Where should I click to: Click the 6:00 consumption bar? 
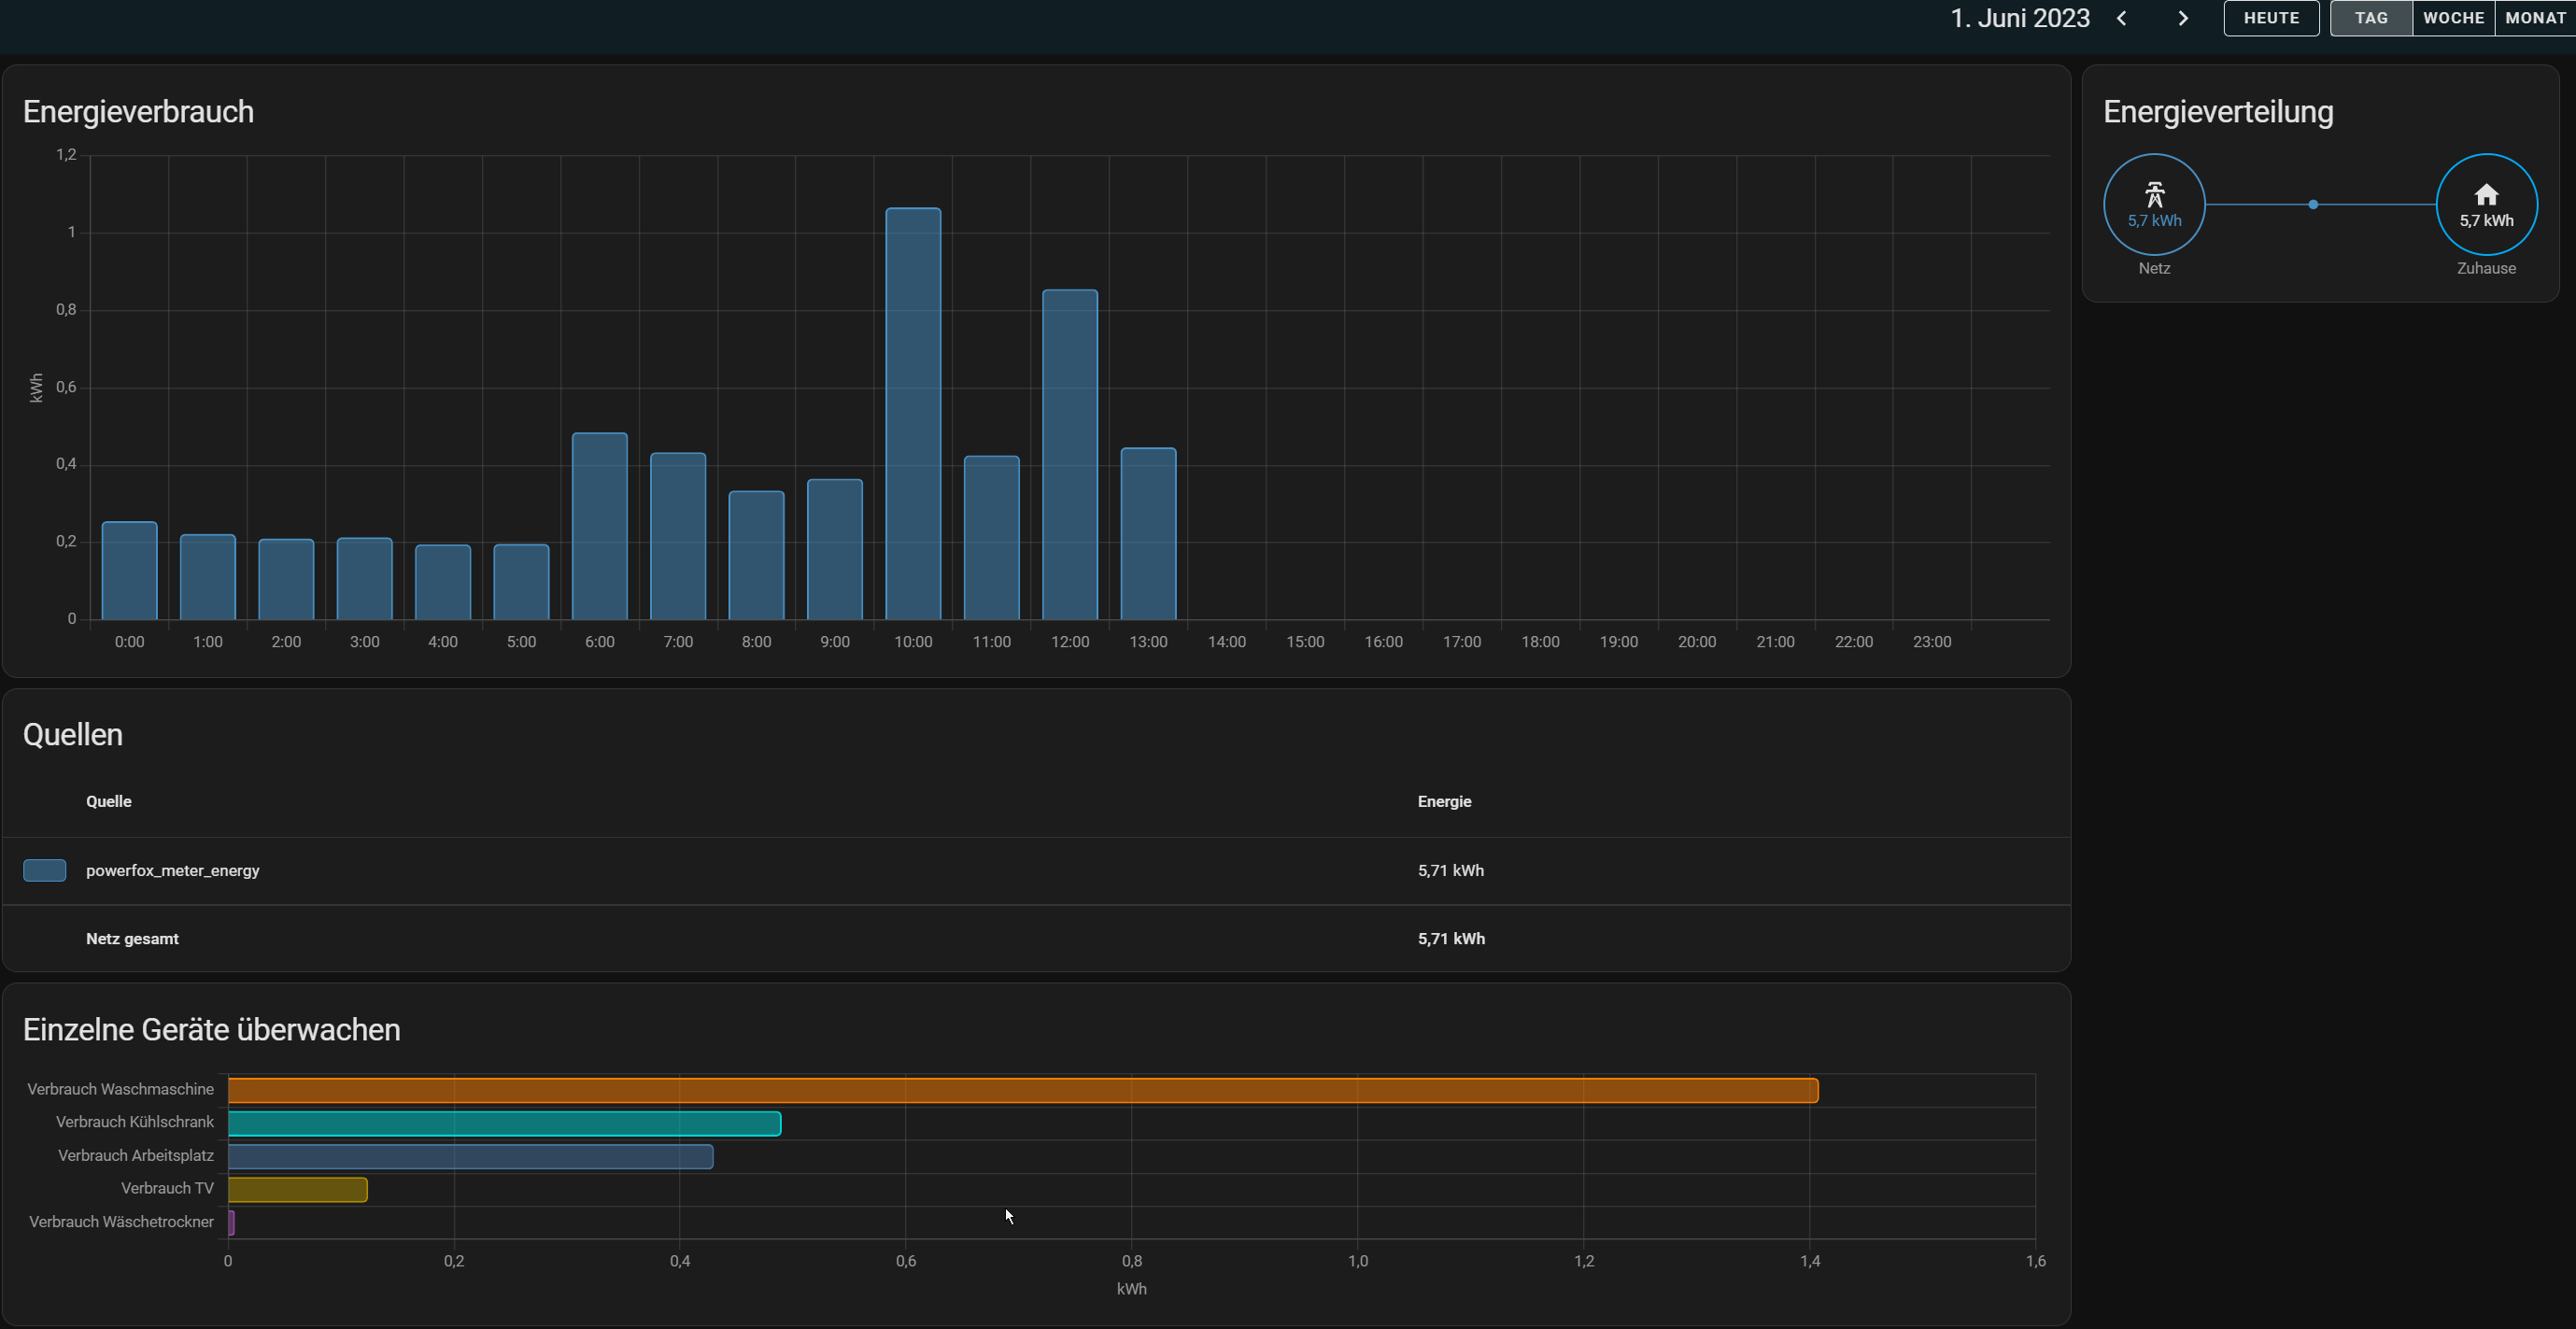pyautogui.click(x=600, y=526)
